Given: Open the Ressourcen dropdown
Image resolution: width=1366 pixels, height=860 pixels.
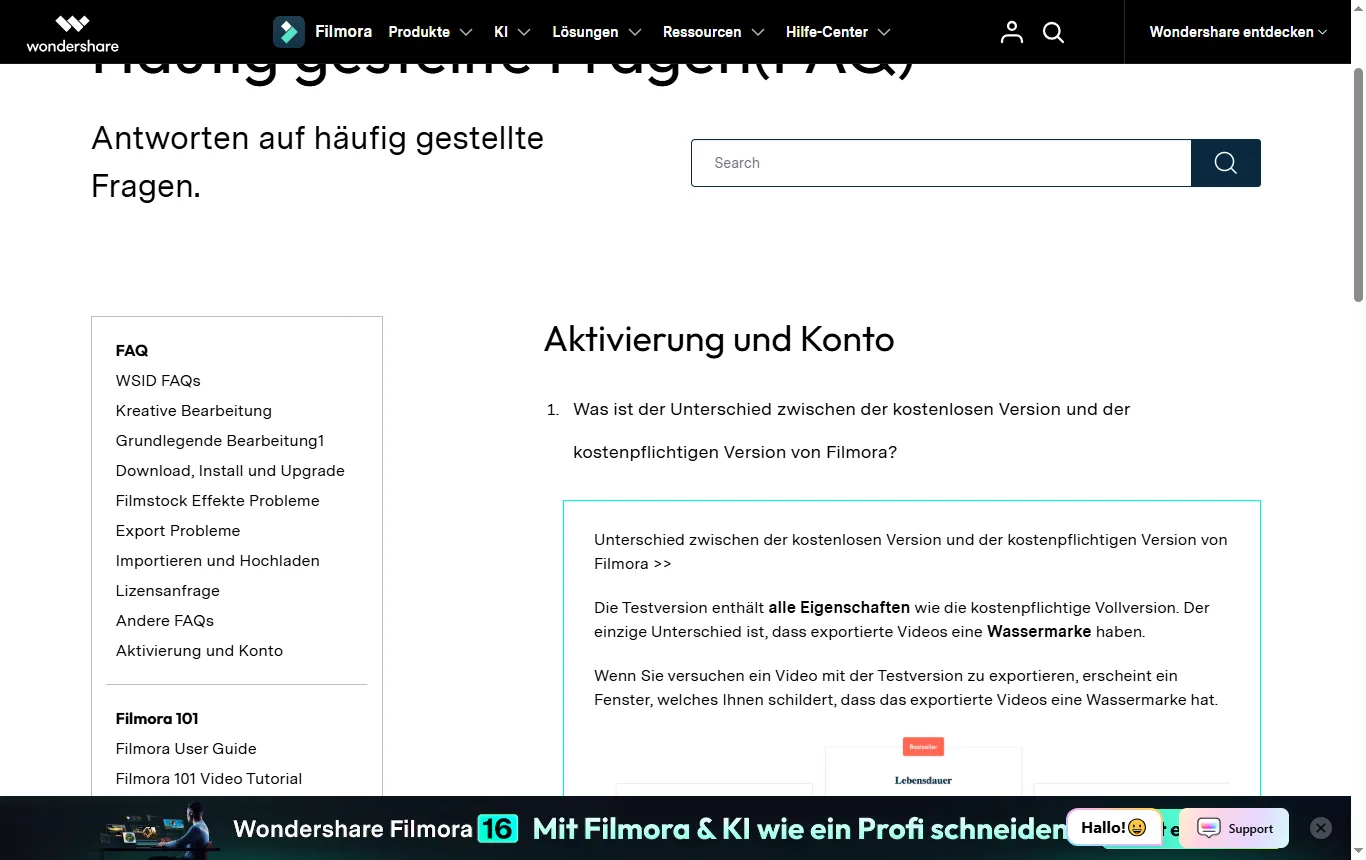Looking at the screenshot, I should [714, 32].
